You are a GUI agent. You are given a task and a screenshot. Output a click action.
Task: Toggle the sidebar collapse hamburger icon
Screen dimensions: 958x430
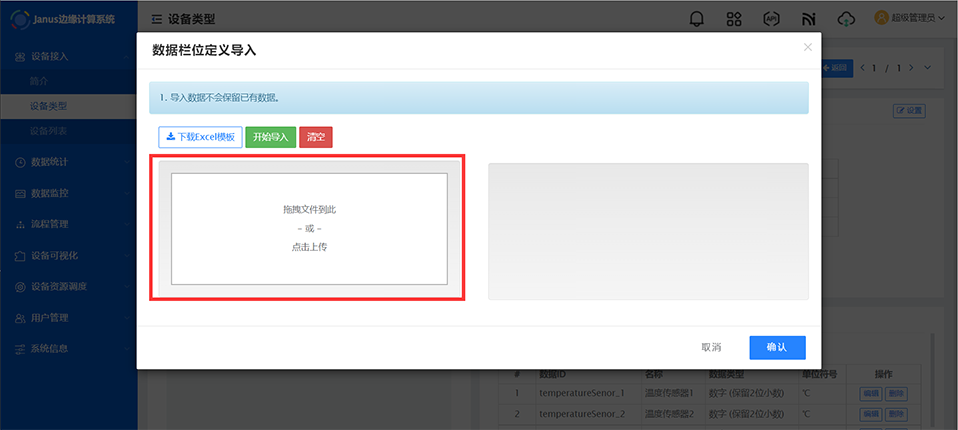click(157, 19)
